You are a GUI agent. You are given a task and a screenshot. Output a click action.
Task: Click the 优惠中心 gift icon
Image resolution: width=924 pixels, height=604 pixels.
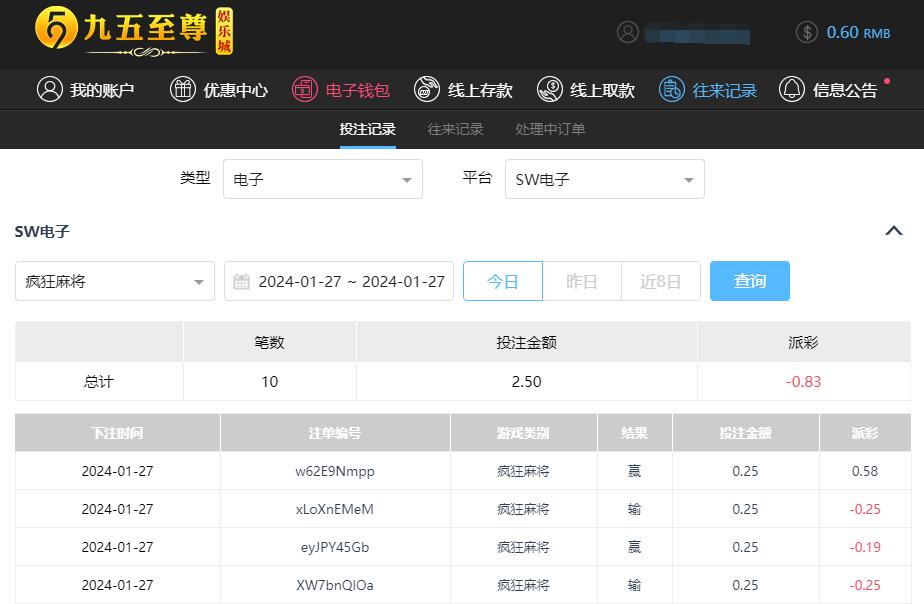183,90
